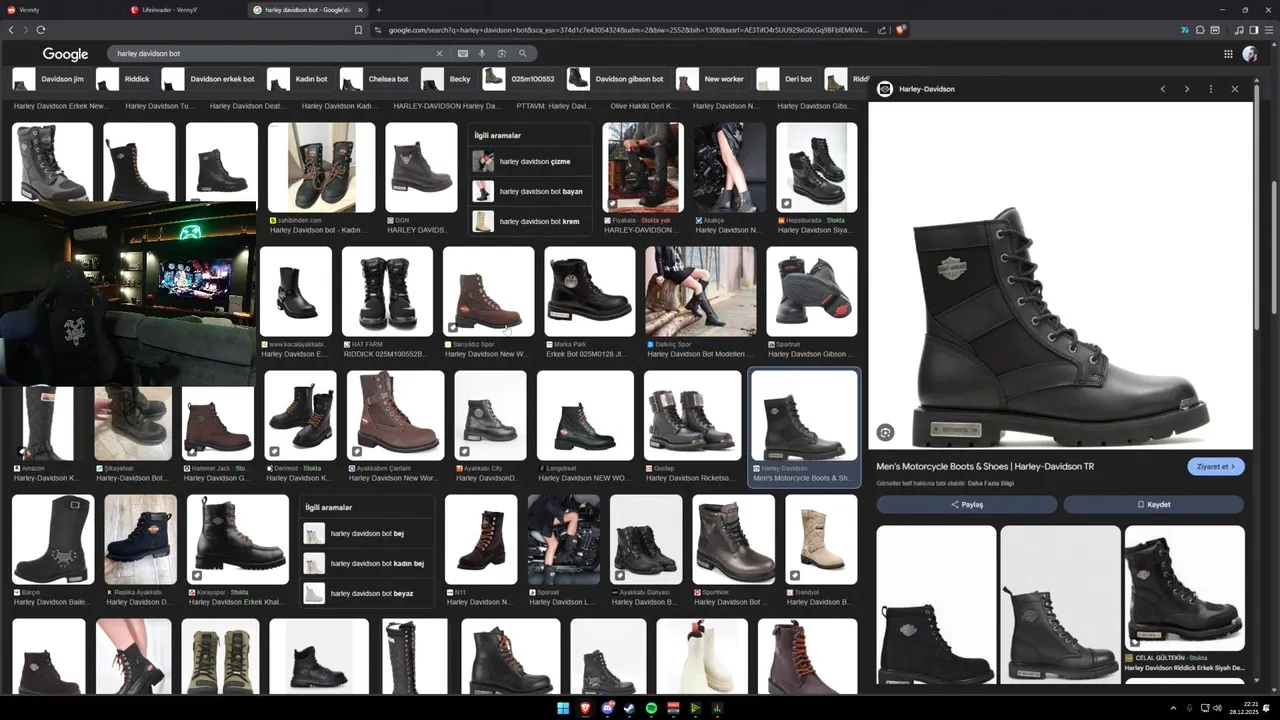Select the harley davidson bot tab

[308, 10]
